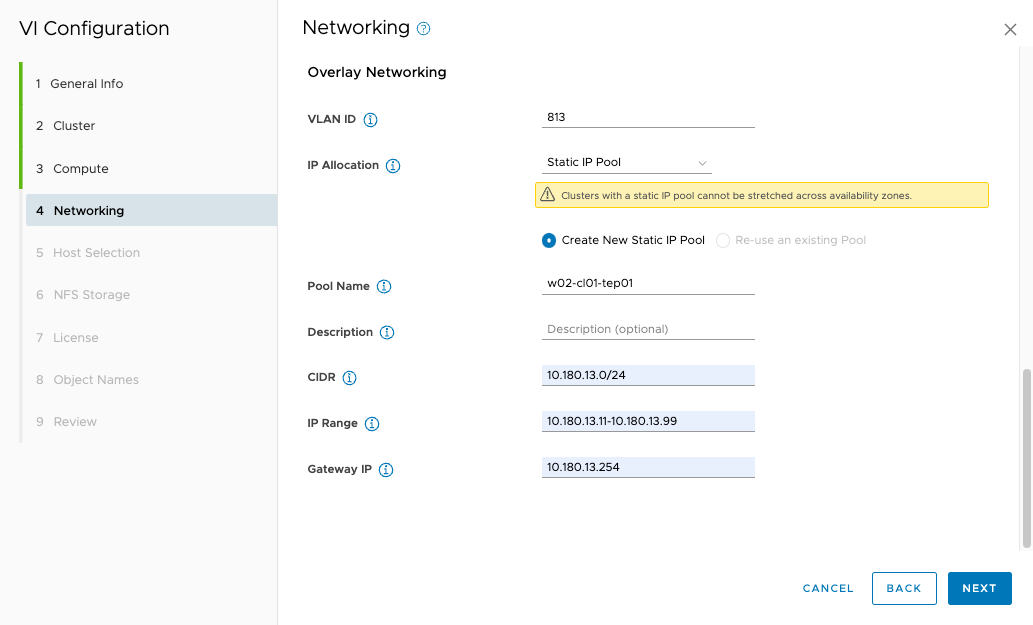Click the VI Configuration title
Viewport: 1033px width, 625px height.
(x=94, y=28)
